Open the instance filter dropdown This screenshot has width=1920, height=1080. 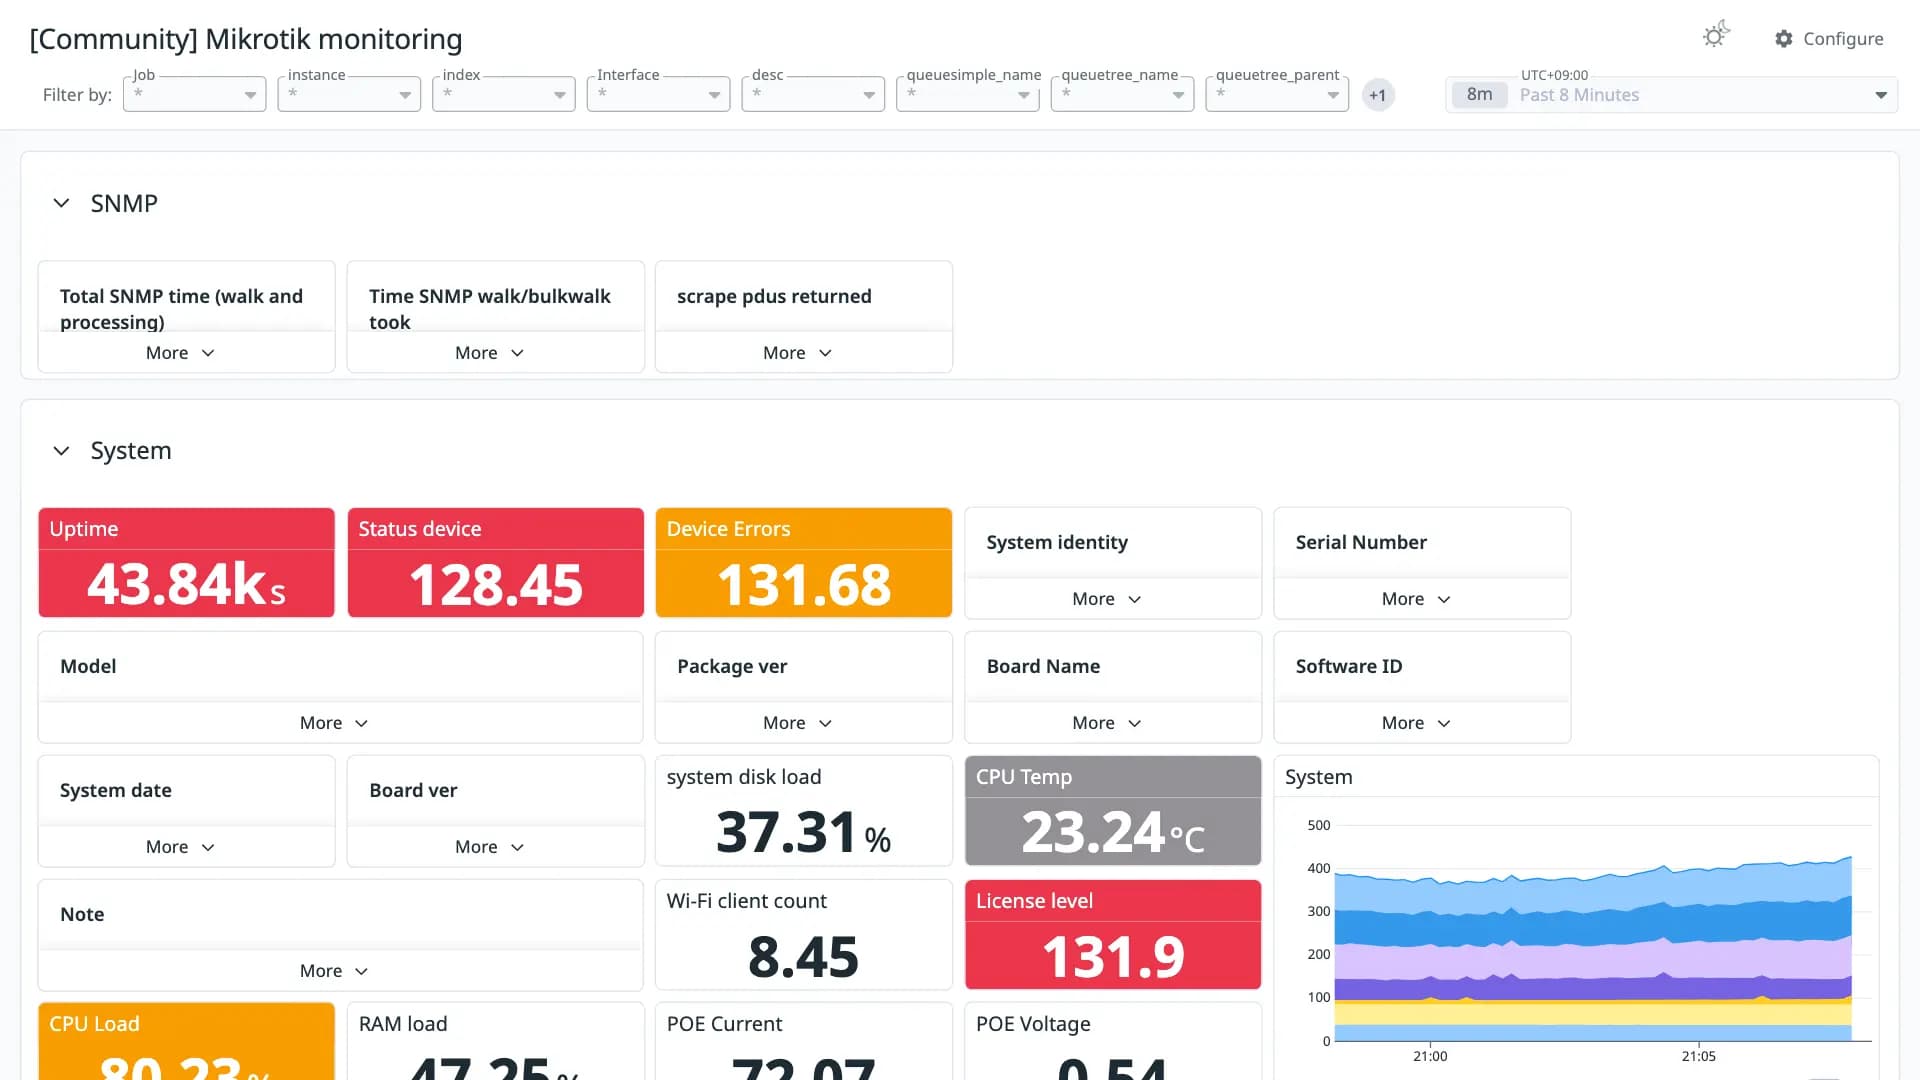[x=349, y=94]
